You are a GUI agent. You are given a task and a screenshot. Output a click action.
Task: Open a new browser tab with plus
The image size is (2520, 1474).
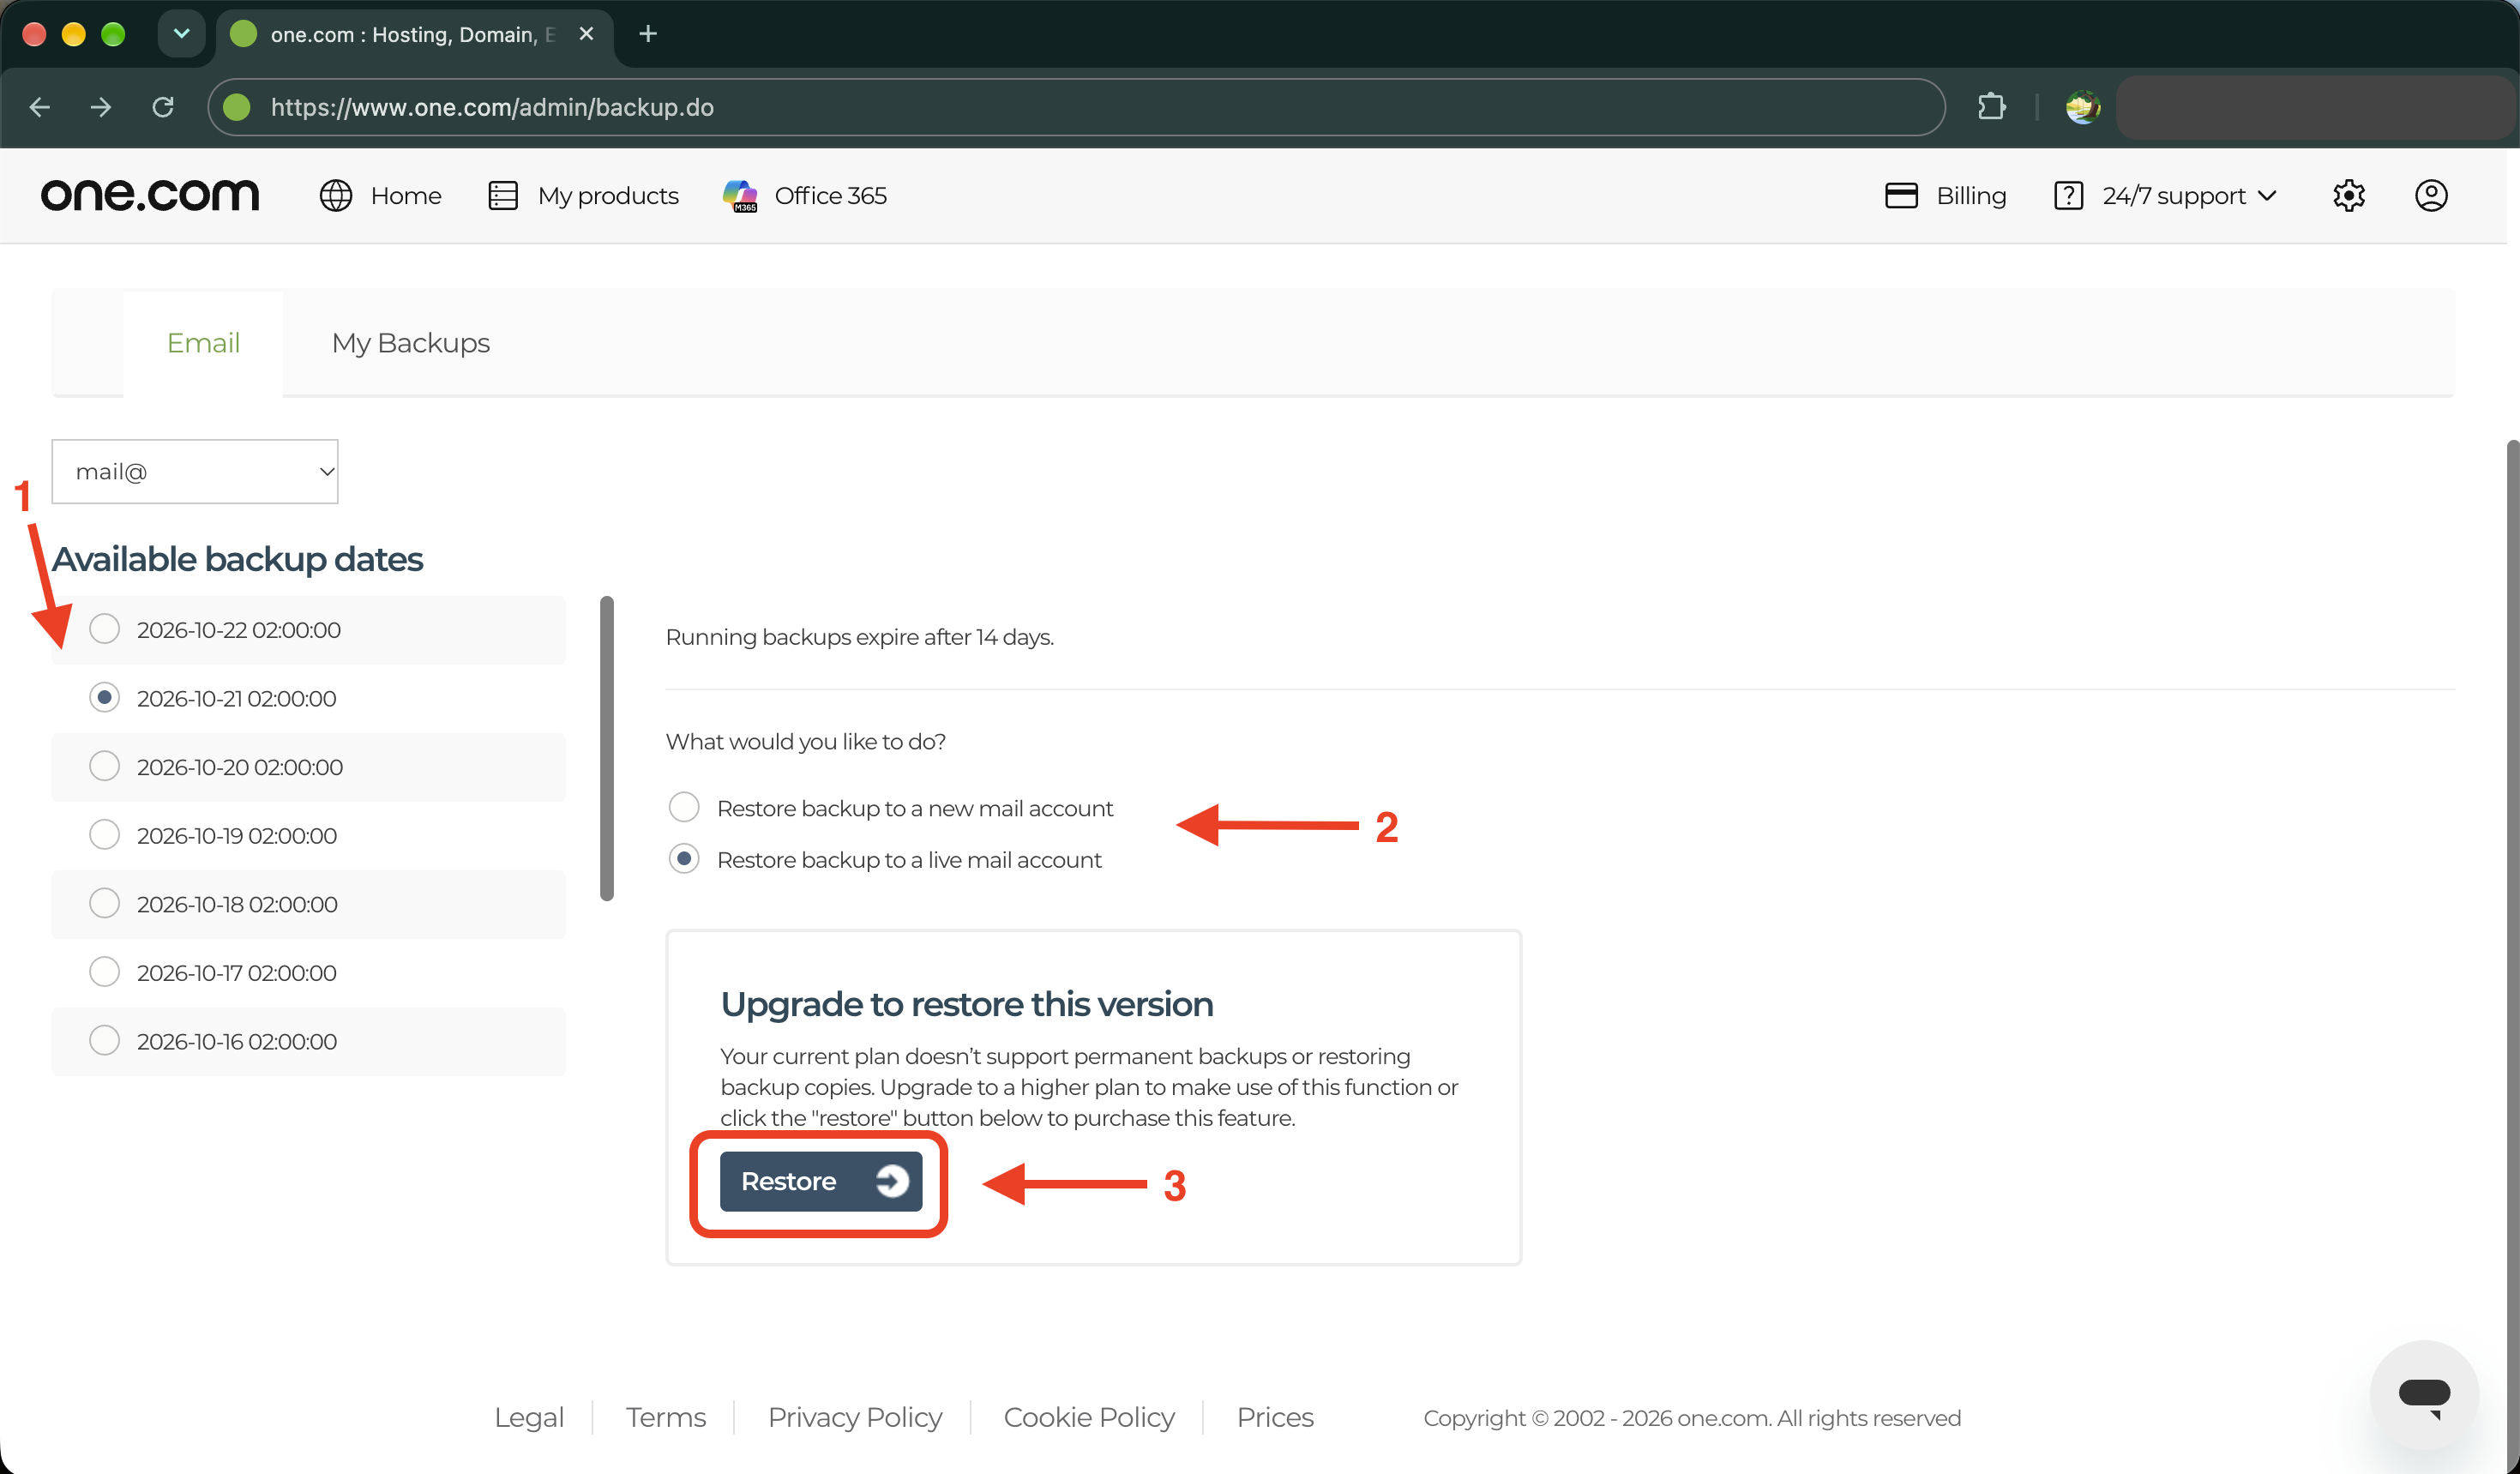tap(648, 34)
